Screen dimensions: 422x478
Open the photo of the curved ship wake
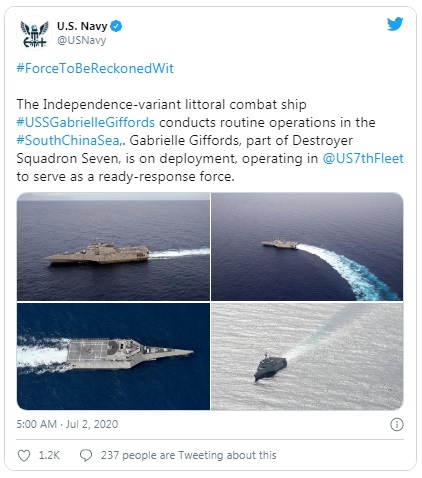coord(307,247)
